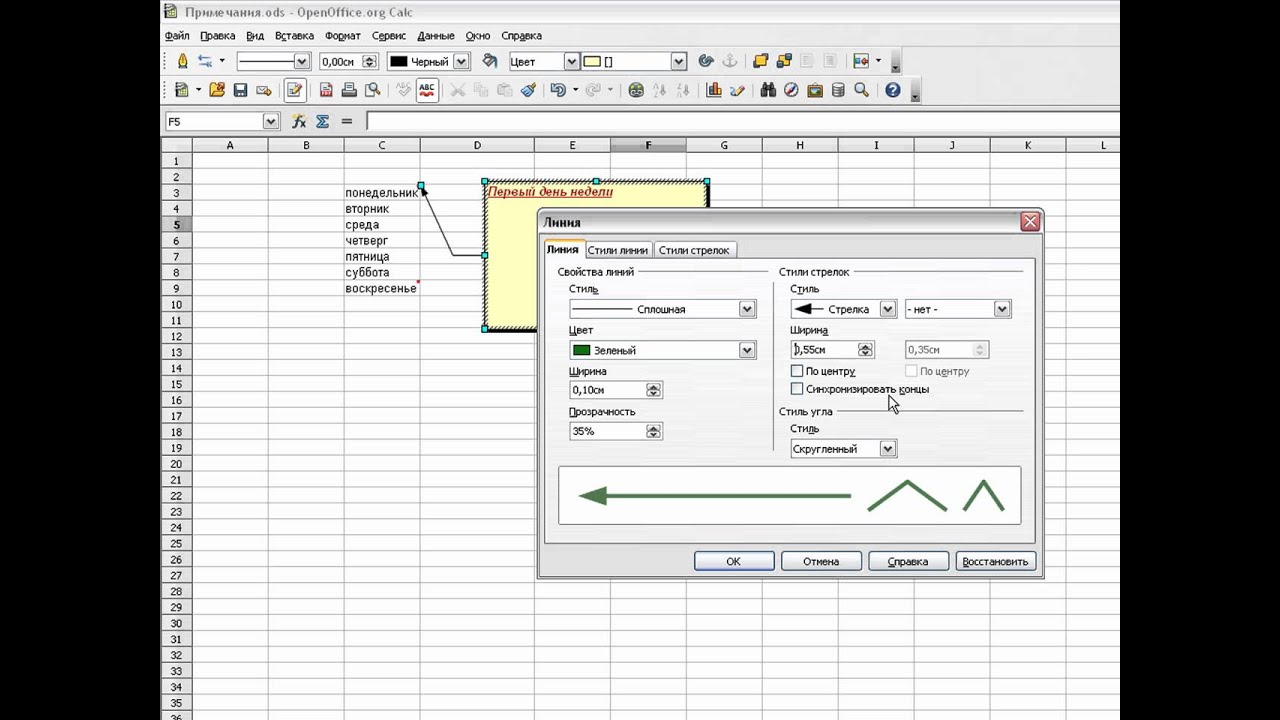This screenshot has width=1280, height=720.
Task: Click the Hyperlink globe icon
Action: click(x=636, y=90)
